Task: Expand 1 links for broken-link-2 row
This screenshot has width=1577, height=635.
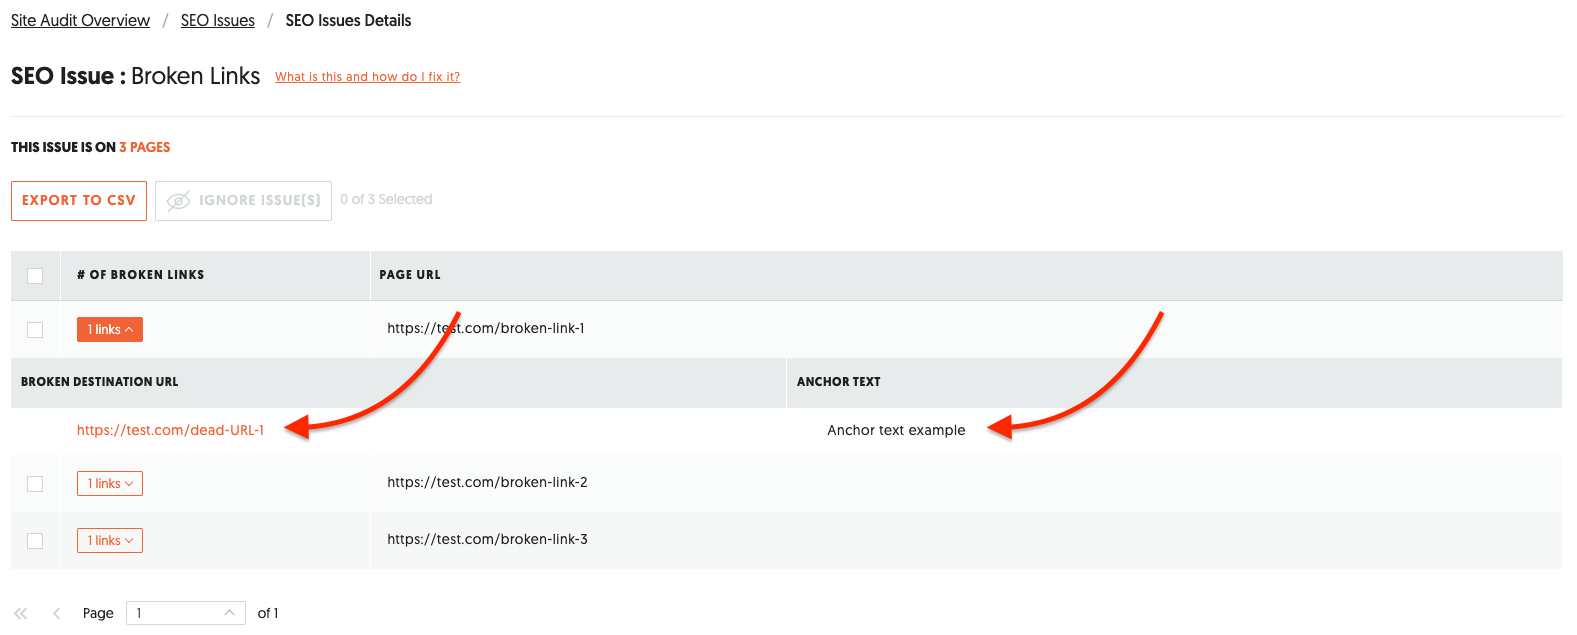Action: (x=110, y=484)
